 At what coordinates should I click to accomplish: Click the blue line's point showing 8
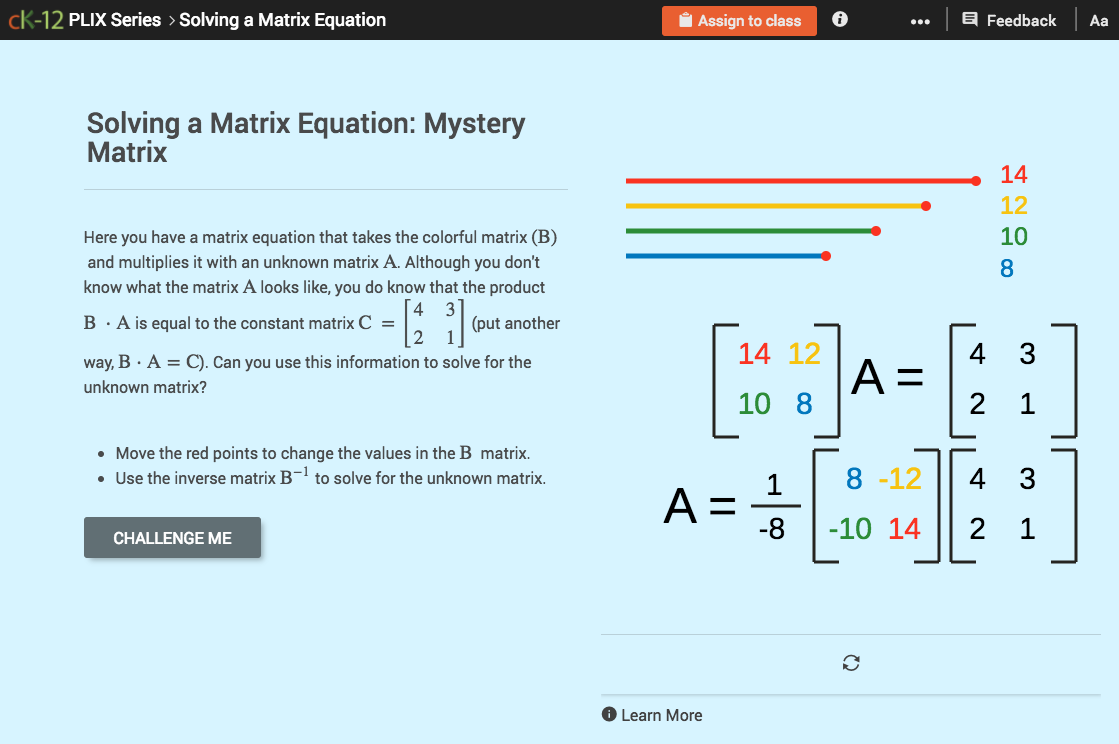tap(825, 255)
